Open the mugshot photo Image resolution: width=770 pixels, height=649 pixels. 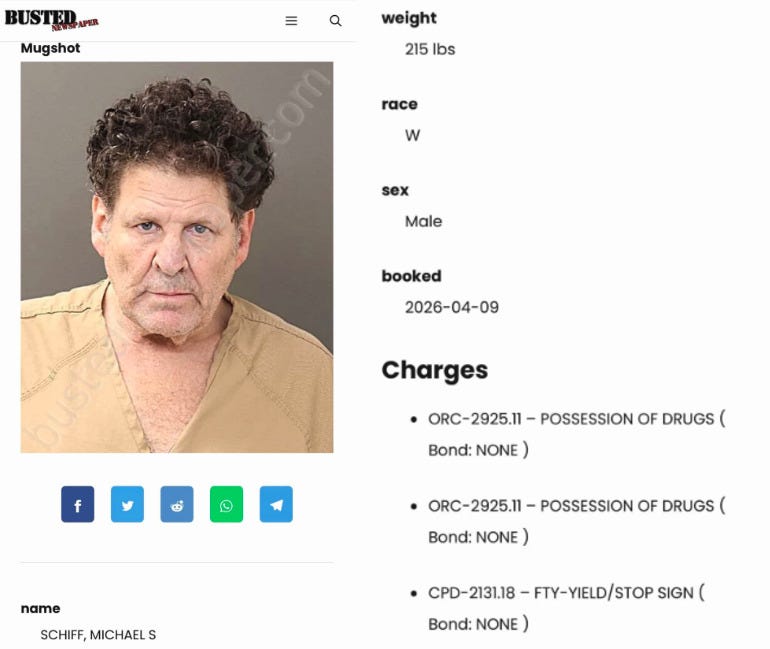pos(177,257)
